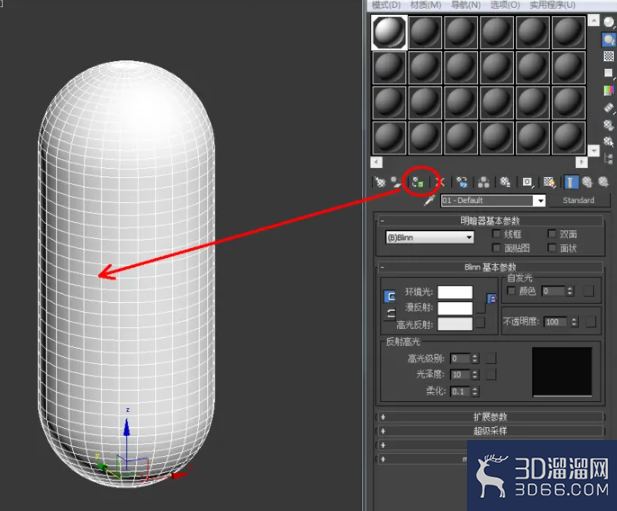
Task: Click the Put to Library icon
Action: click(x=505, y=182)
